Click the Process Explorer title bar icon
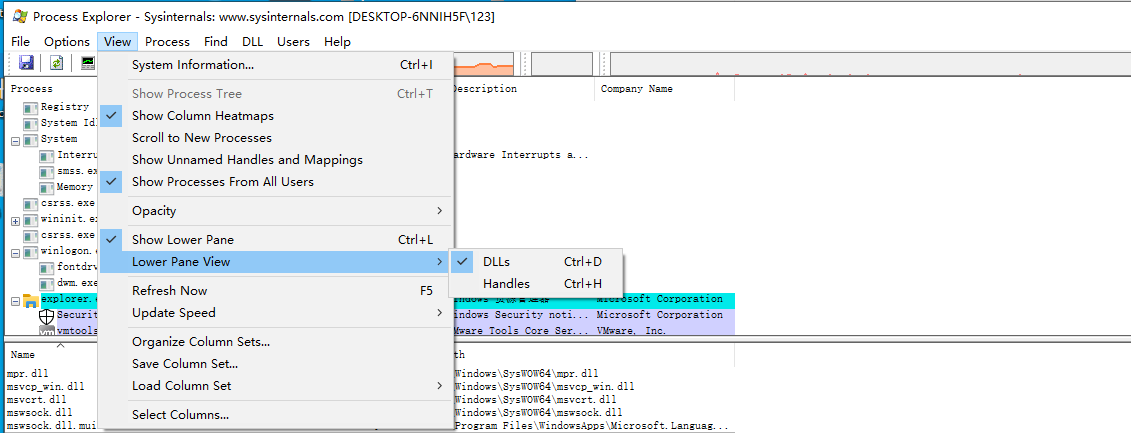Image resolution: width=1131 pixels, height=433 pixels. pos(21,16)
